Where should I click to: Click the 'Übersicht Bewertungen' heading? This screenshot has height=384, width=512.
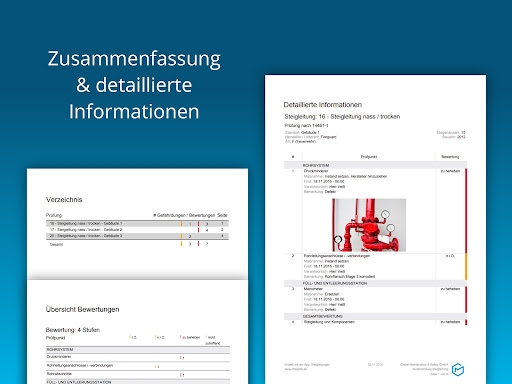pos(82,309)
